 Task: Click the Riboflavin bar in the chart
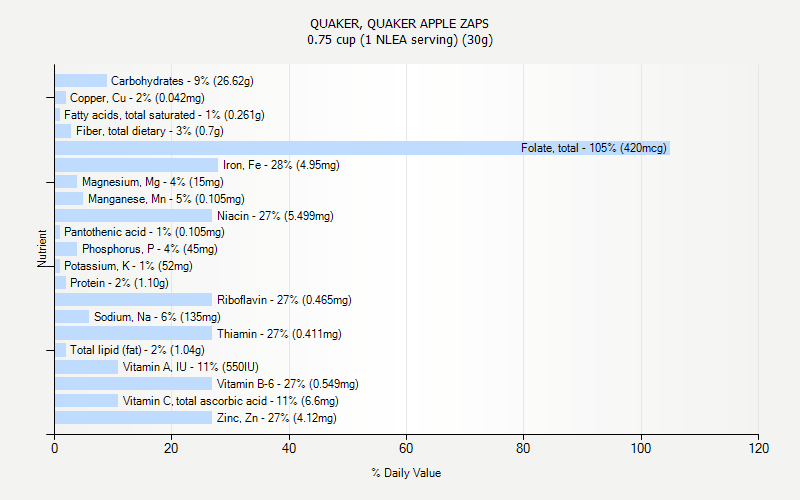click(x=134, y=299)
